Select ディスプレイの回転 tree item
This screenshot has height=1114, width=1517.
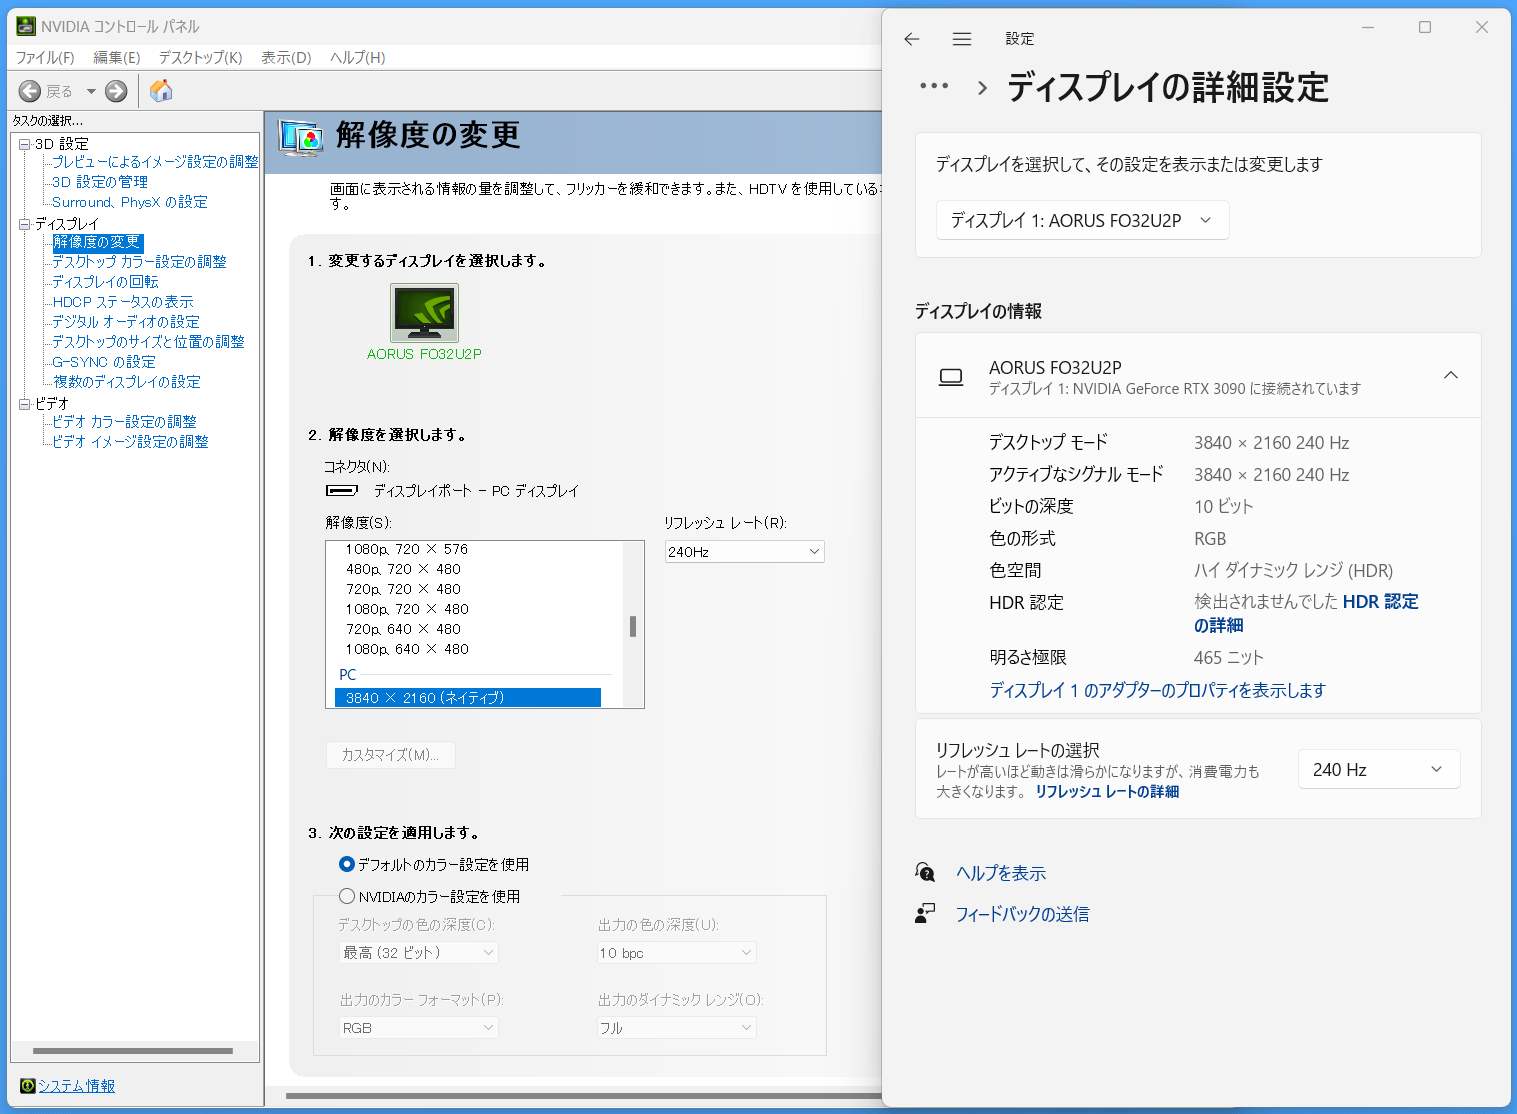(x=105, y=282)
